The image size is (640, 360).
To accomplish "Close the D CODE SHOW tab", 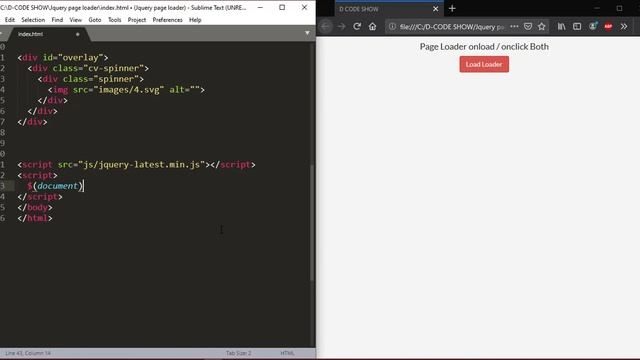I will point(436,9).
